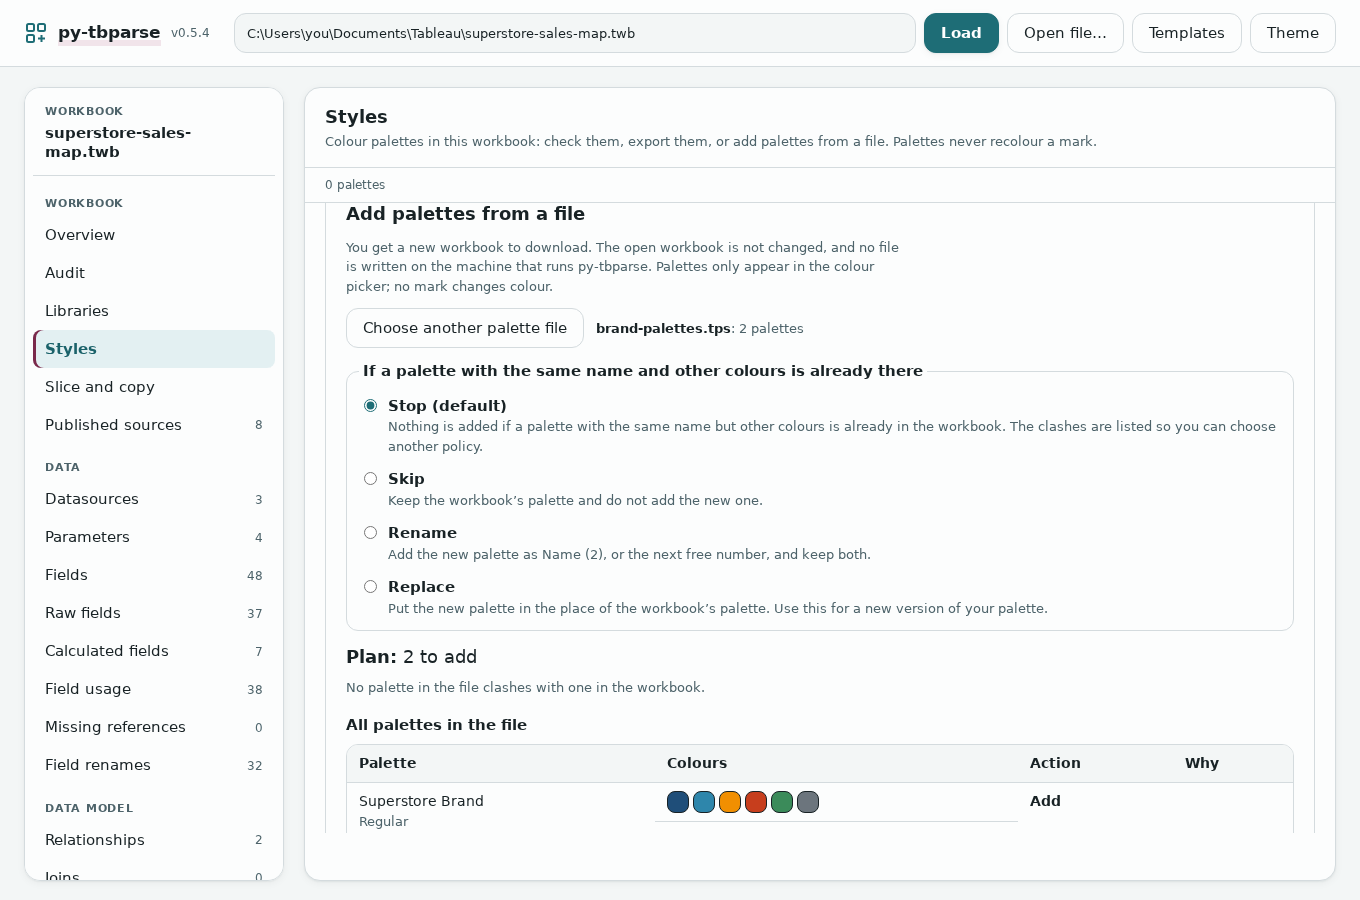
Task: Click the v0.5.4 version label
Action: coord(190,33)
